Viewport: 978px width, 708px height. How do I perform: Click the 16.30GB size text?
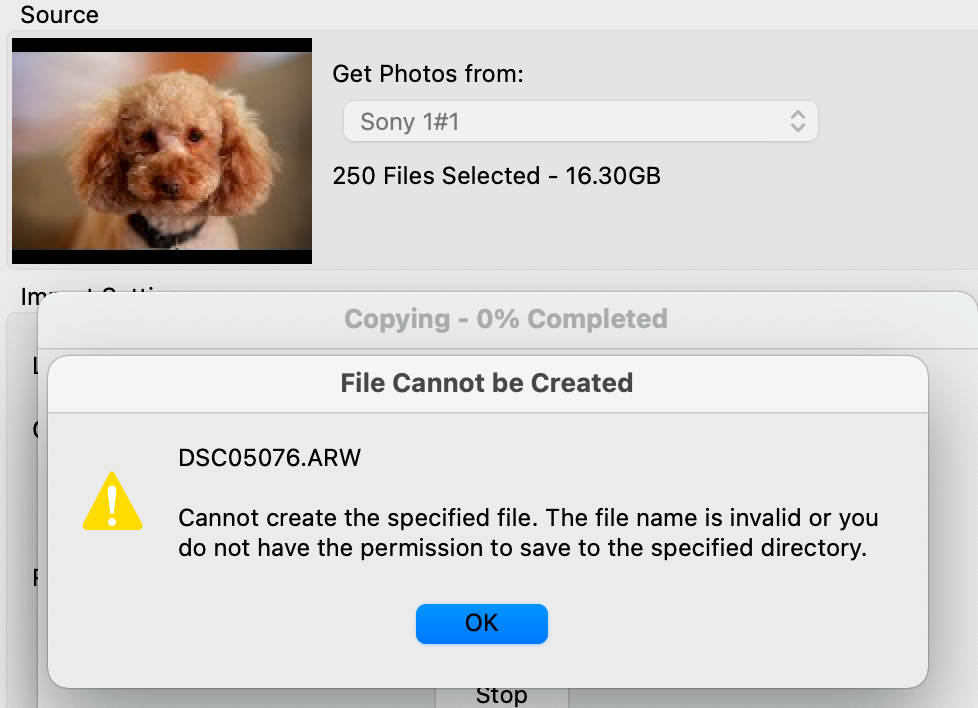pyautogui.click(x=613, y=176)
